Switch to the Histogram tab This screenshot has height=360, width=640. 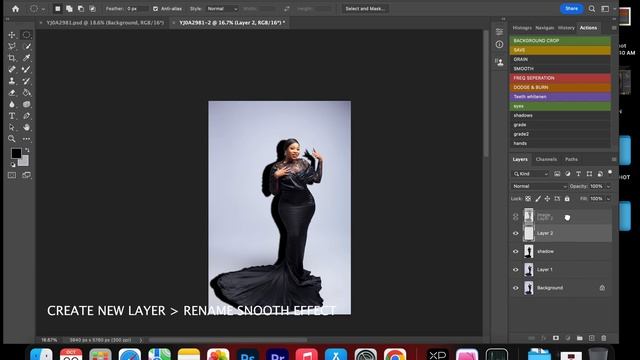tap(522, 28)
